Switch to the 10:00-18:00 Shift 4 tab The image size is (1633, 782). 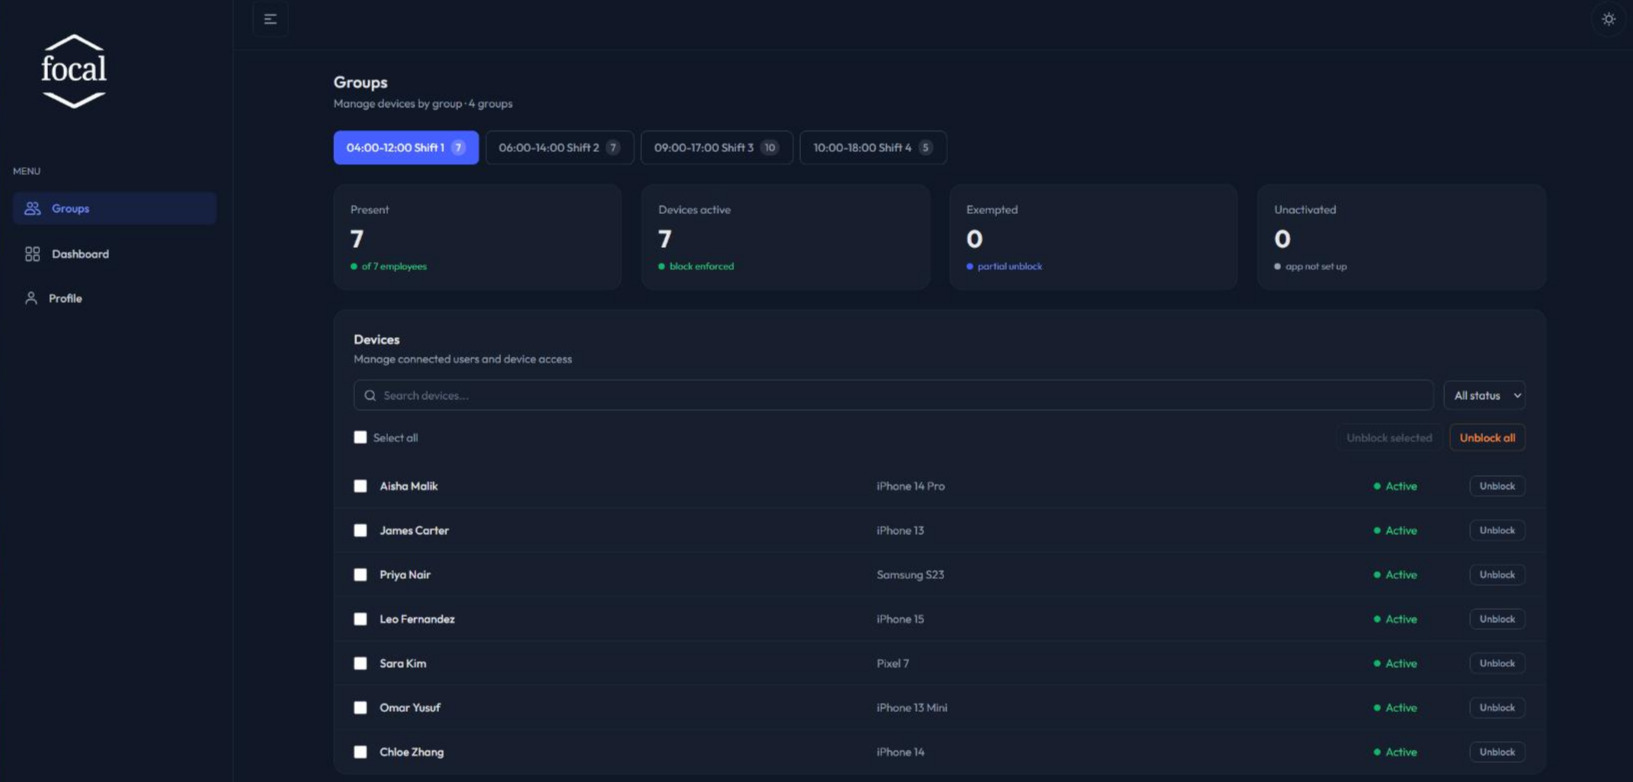873,147
